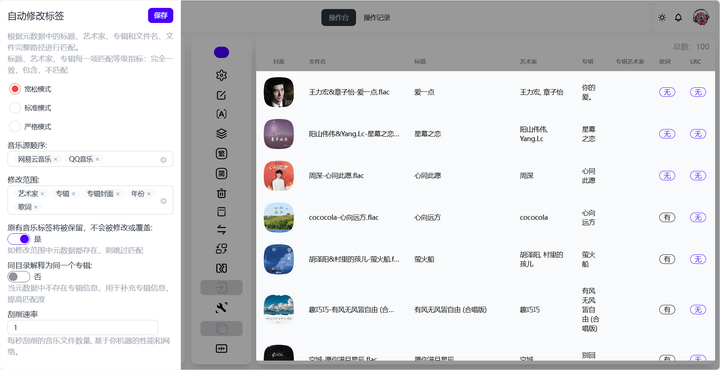Select the 标准模式 radio button
Viewport: 720px width, 370px height.
15,108
